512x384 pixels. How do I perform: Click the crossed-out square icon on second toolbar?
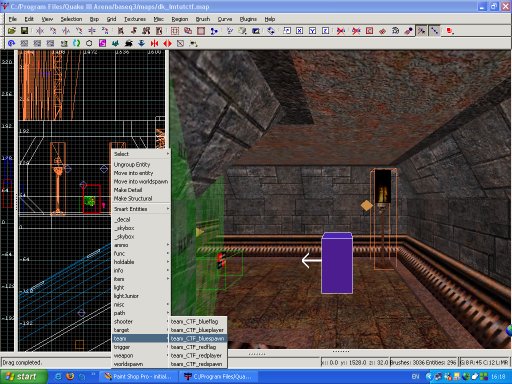[180, 43]
